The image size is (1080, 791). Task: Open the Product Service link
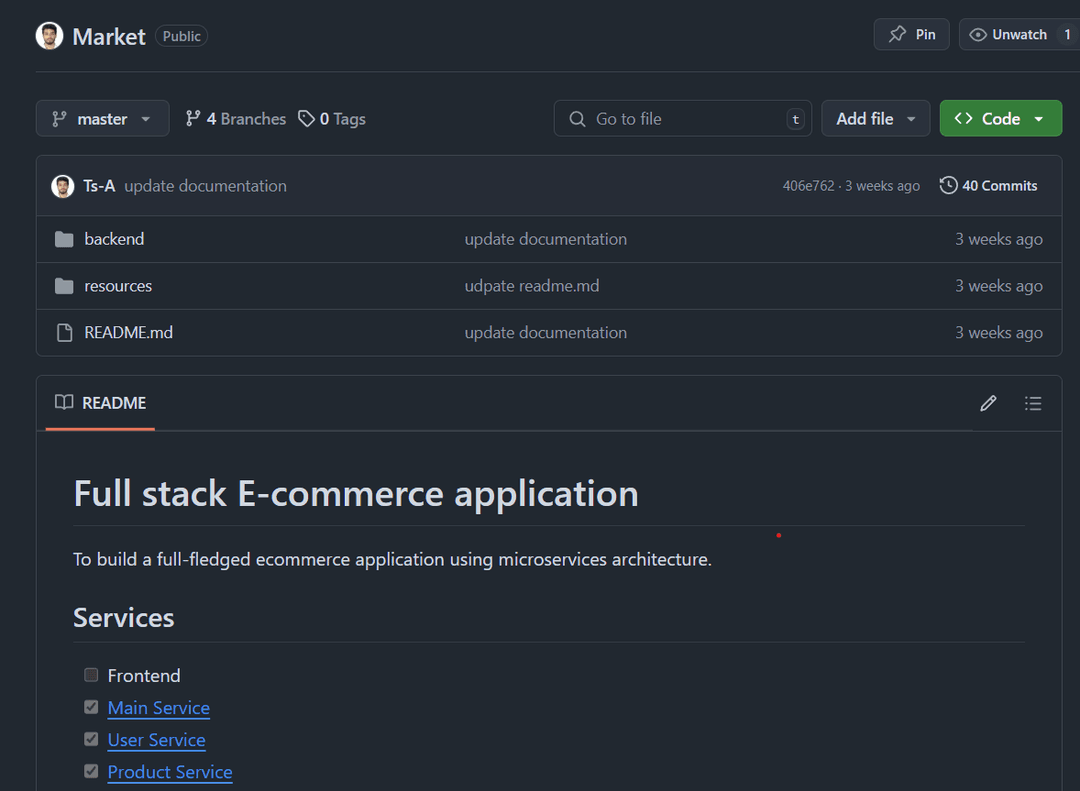point(170,772)
